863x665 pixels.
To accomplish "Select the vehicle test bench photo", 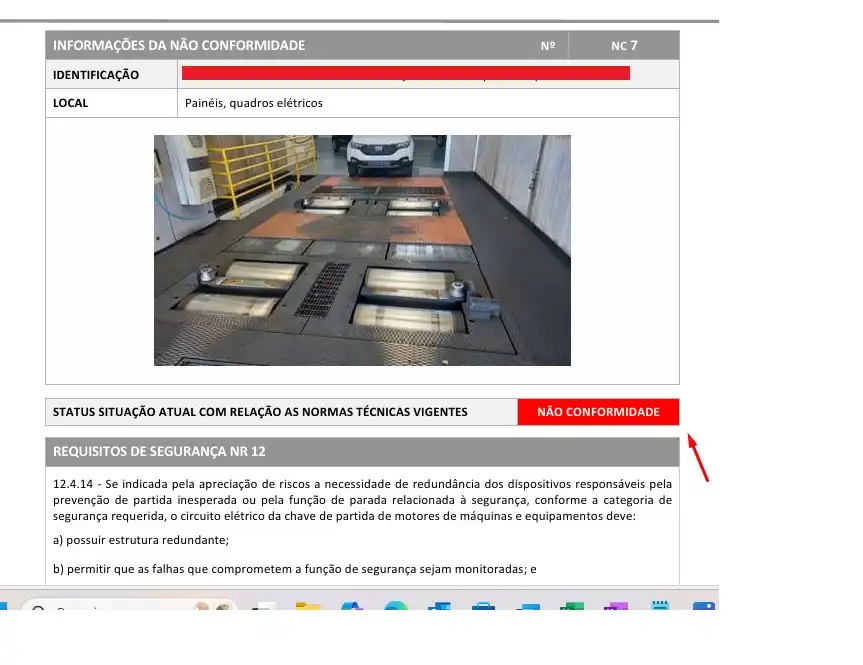I will 362,250.
